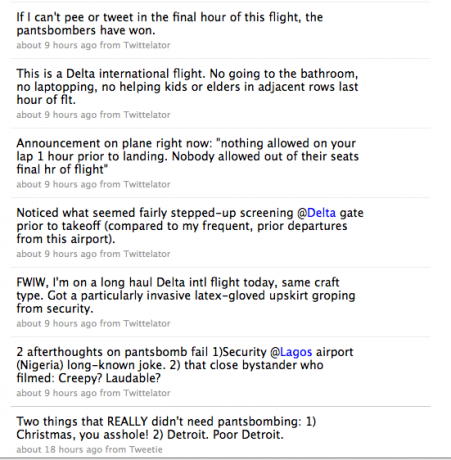Viewport: 451px width, 460px height.
Task: Open timestamp of plane announcement tweet
Action: coord(57,184)
